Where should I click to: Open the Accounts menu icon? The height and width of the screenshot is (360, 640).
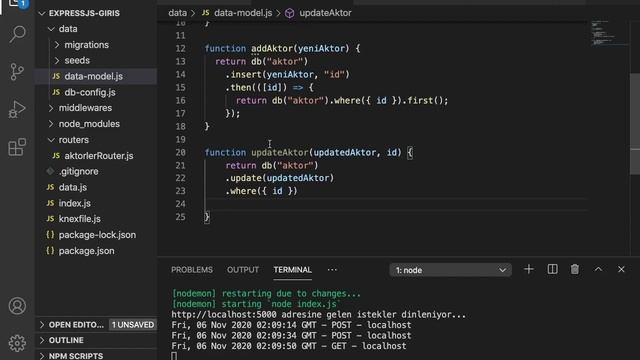(17, 306)
